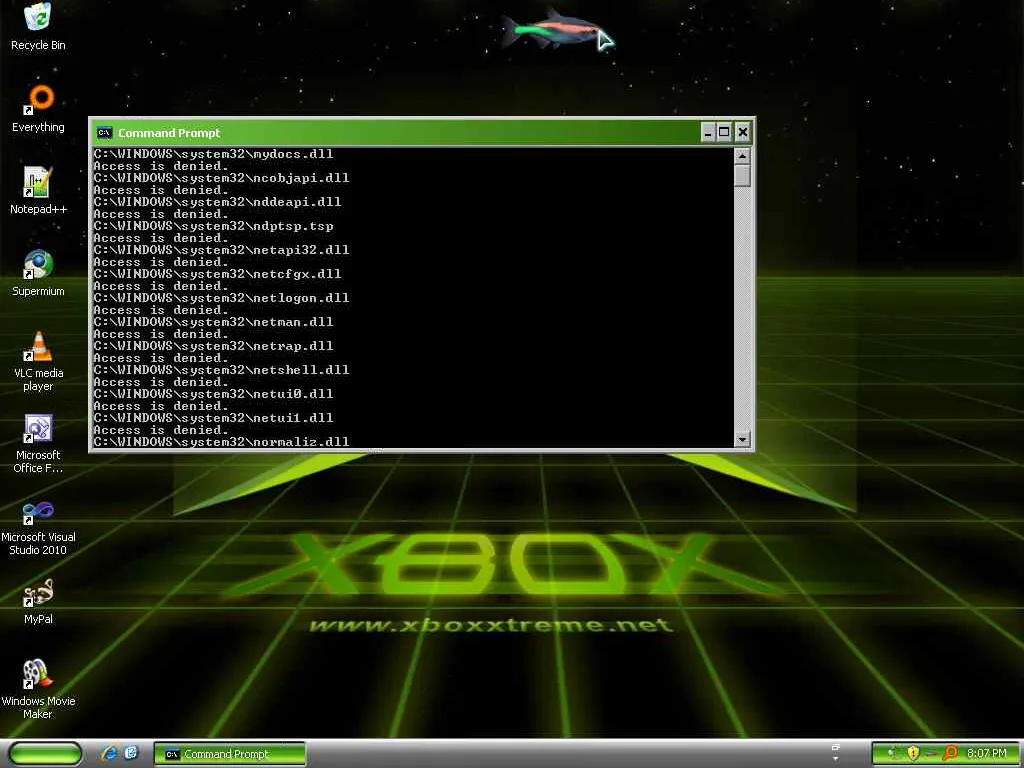Click the line ending in normaliz.dll

click(221, 442)
